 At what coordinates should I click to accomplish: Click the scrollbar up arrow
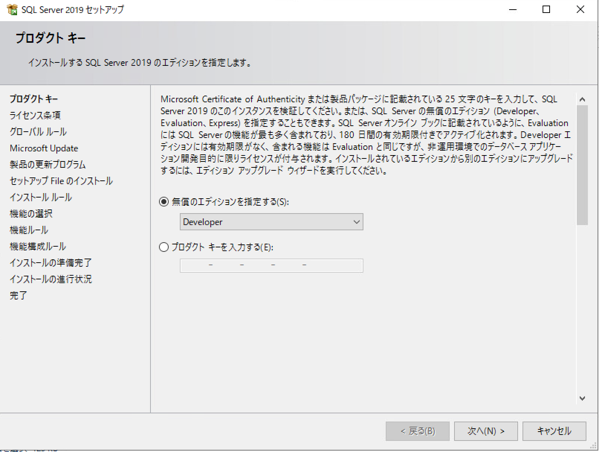582,99
